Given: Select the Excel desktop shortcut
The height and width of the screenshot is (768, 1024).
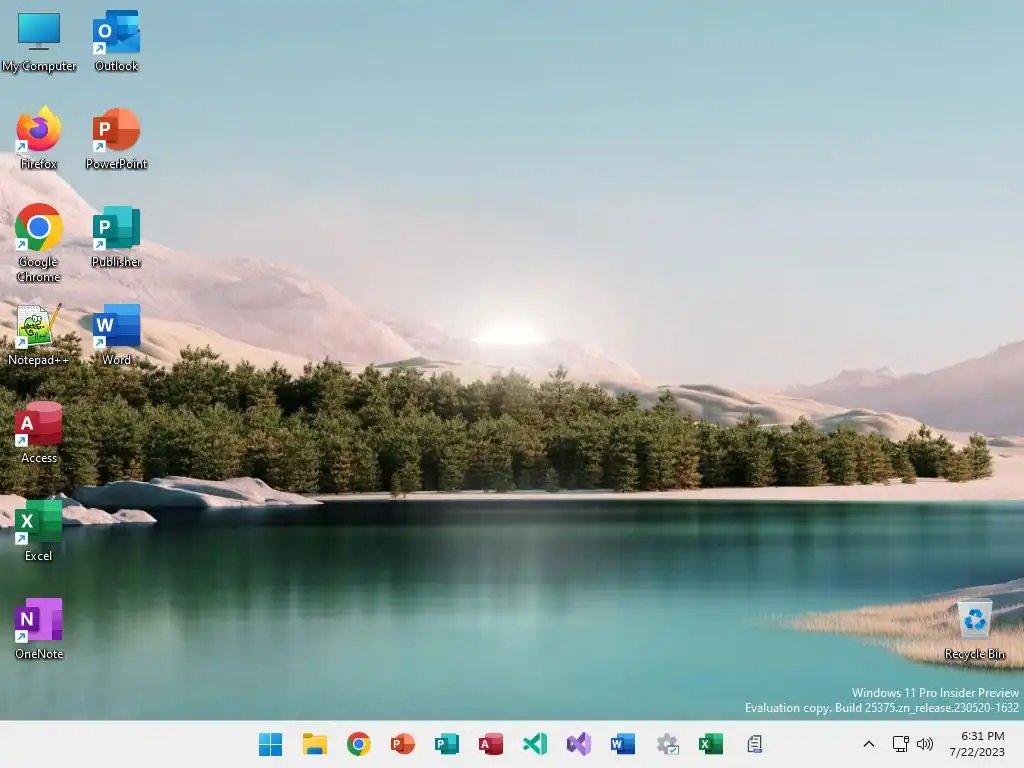Looking at the screenshot, I should 39,531.
